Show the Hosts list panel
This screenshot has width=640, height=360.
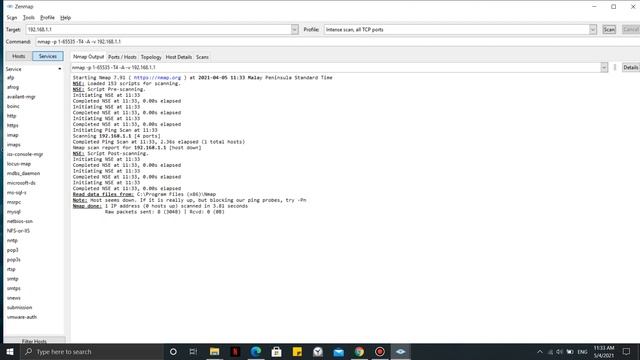(18, 56)
